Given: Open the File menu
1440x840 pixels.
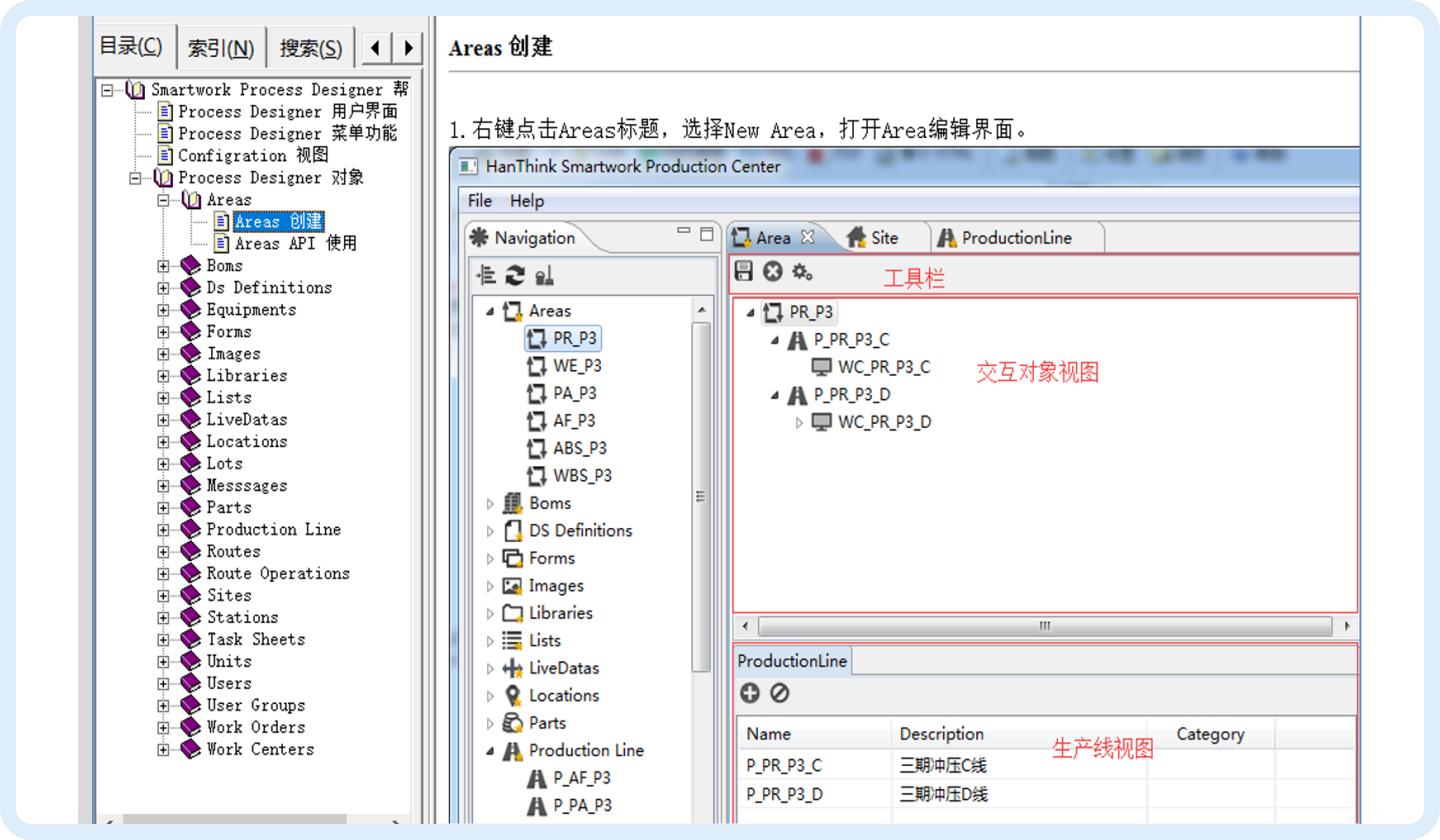Looking at the screenshot, I should (x=480, y=201).
